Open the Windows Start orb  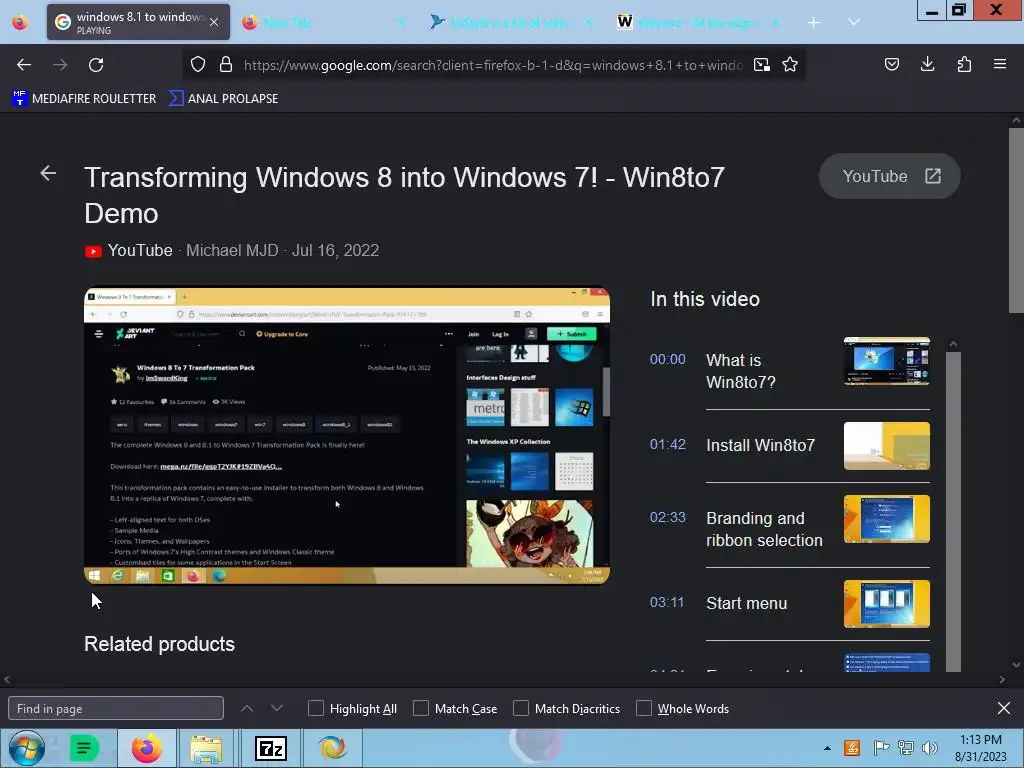tap(26, 748)
